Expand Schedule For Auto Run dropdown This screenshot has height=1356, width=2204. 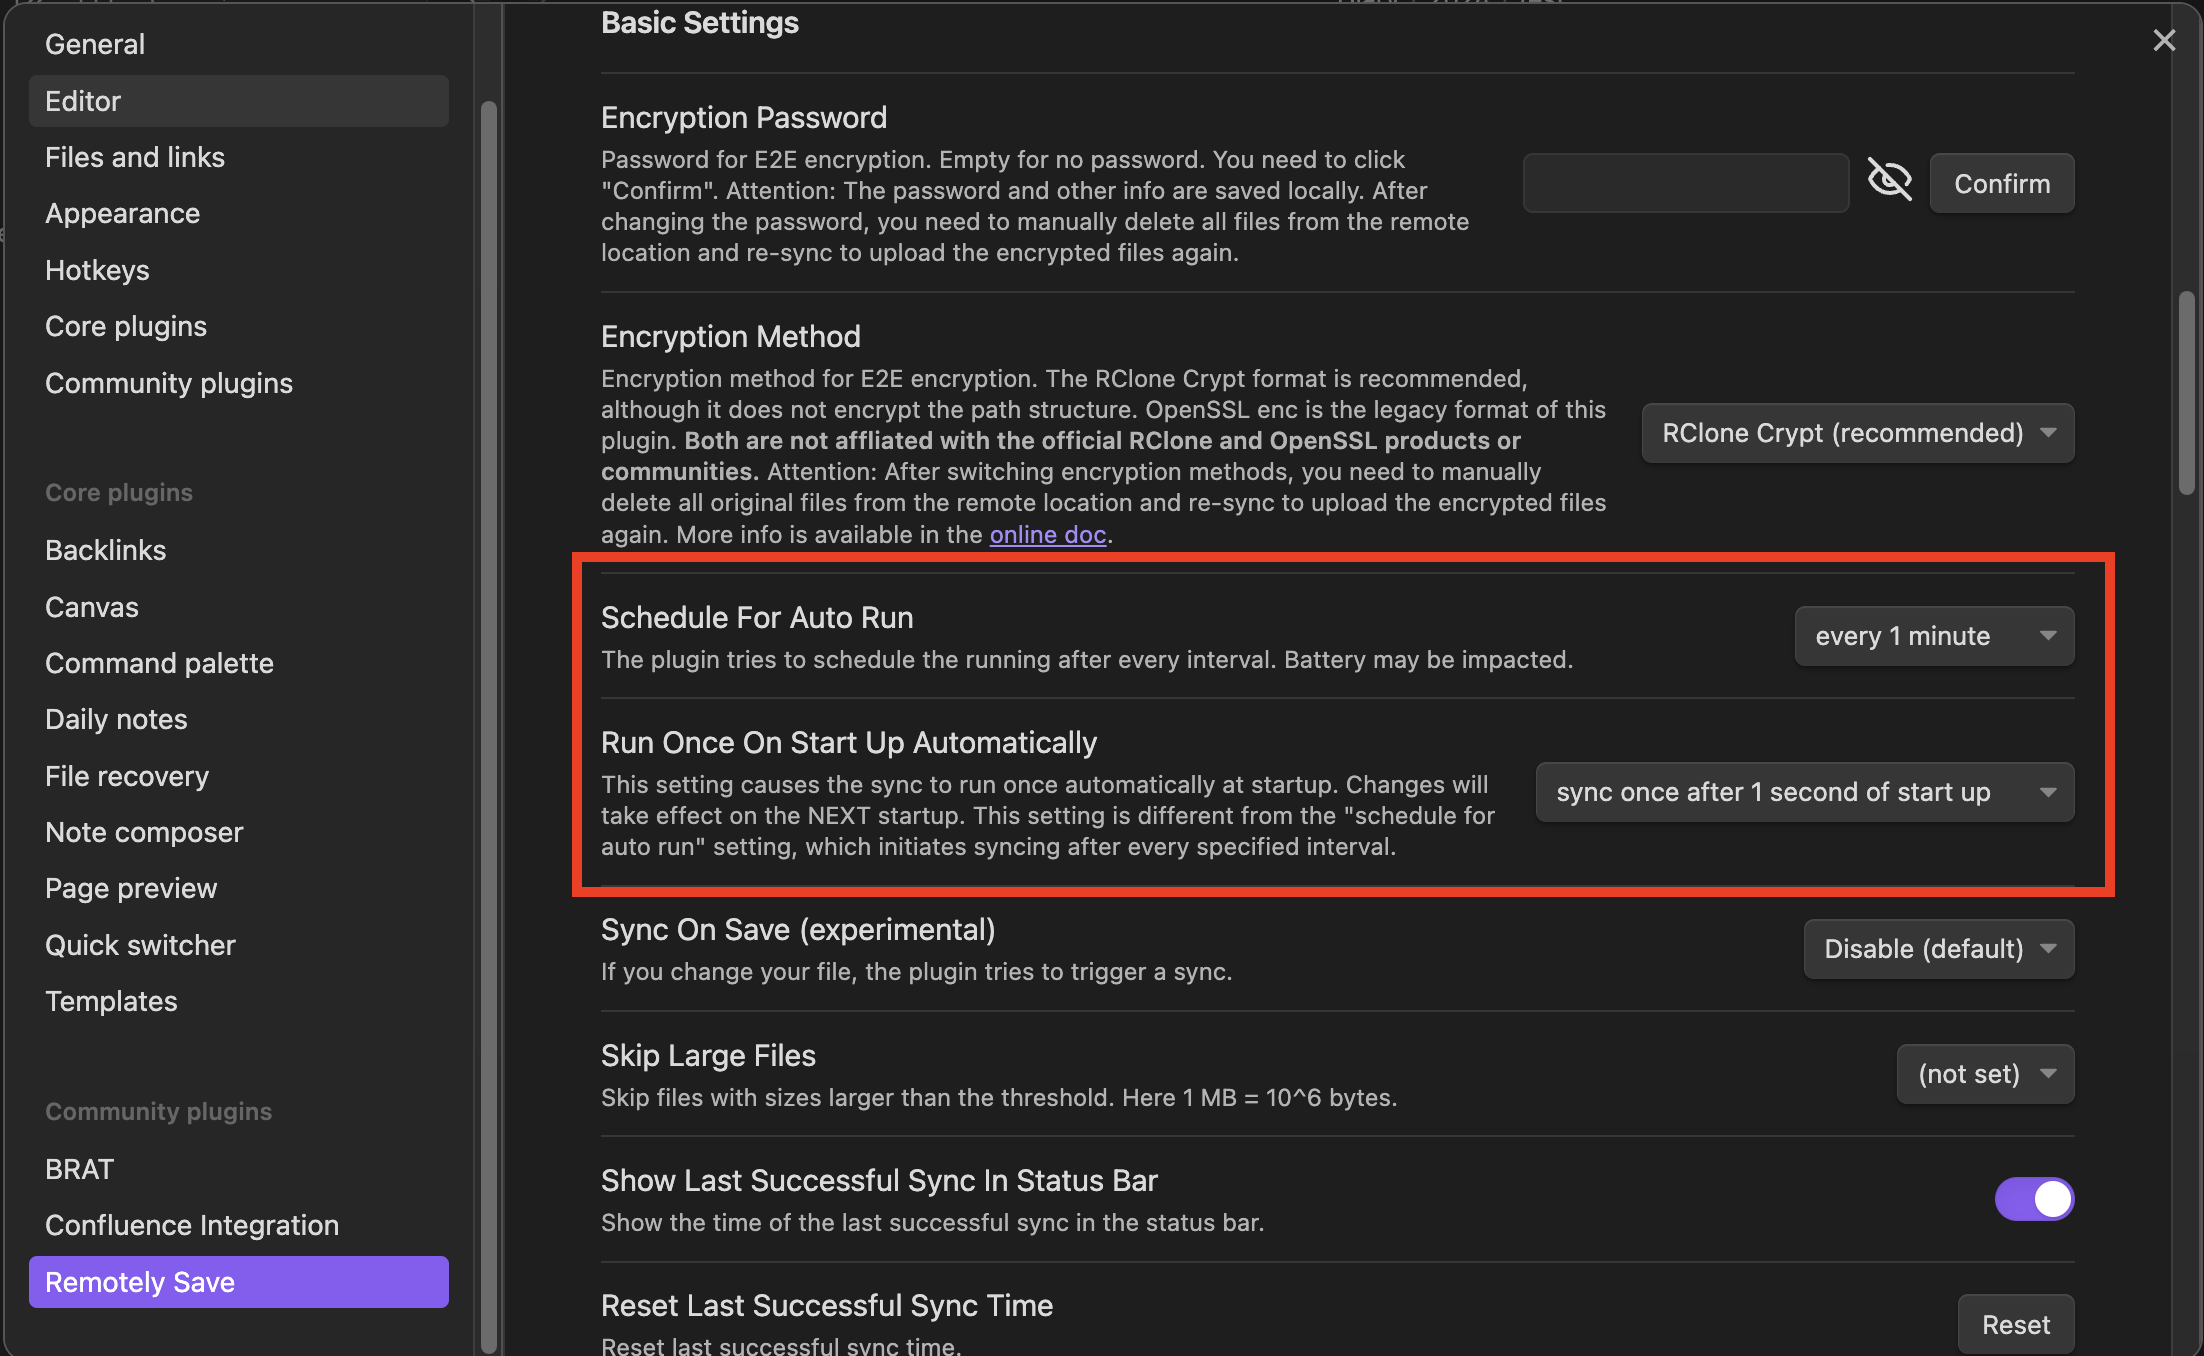1933,636
